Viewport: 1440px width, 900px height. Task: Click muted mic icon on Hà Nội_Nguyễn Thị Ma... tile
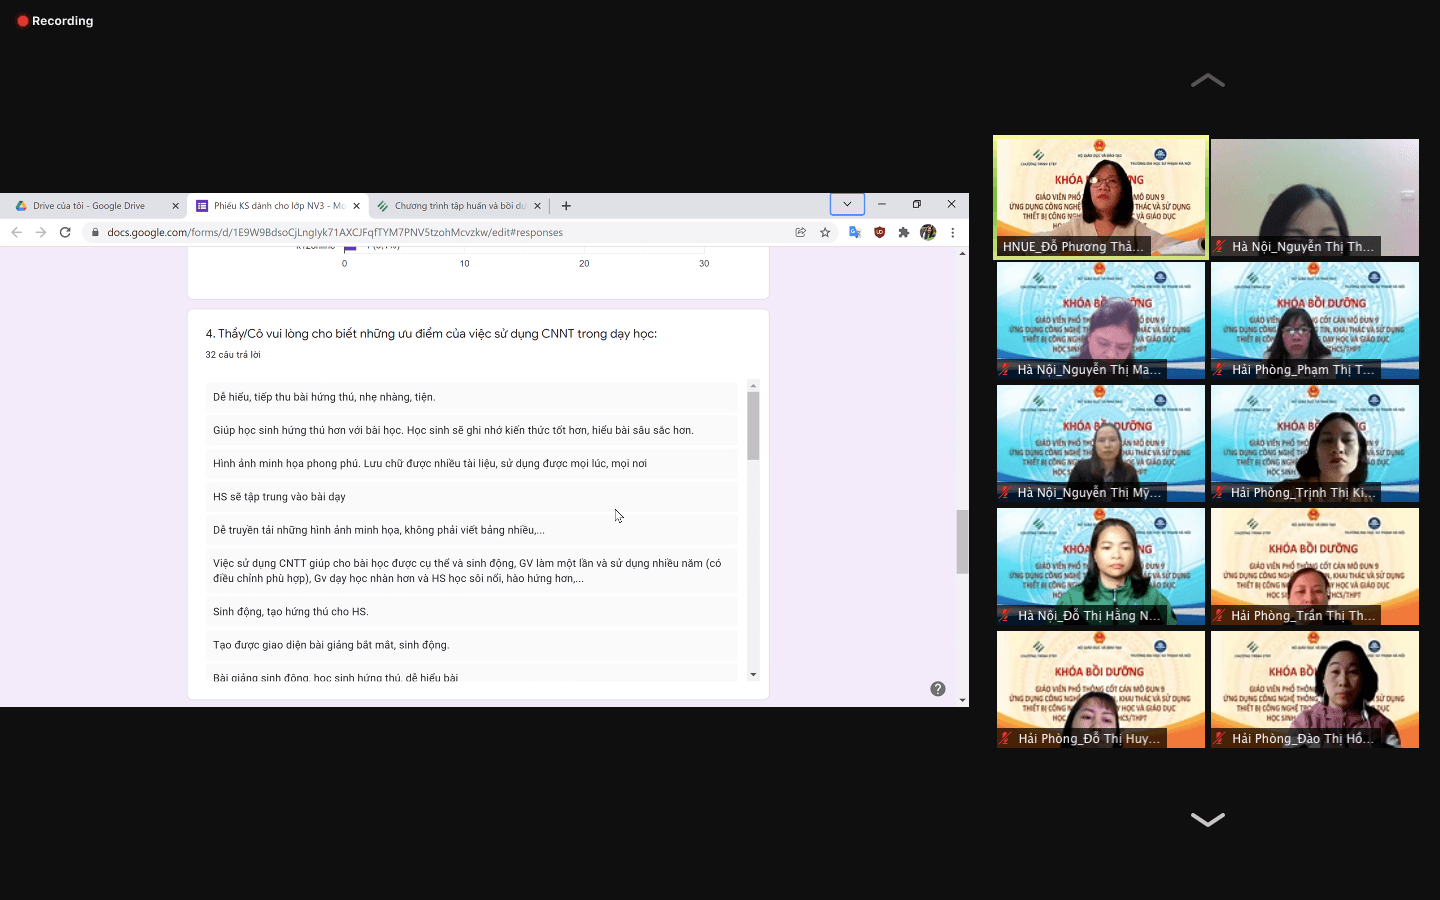click(x=1005, y=370)
